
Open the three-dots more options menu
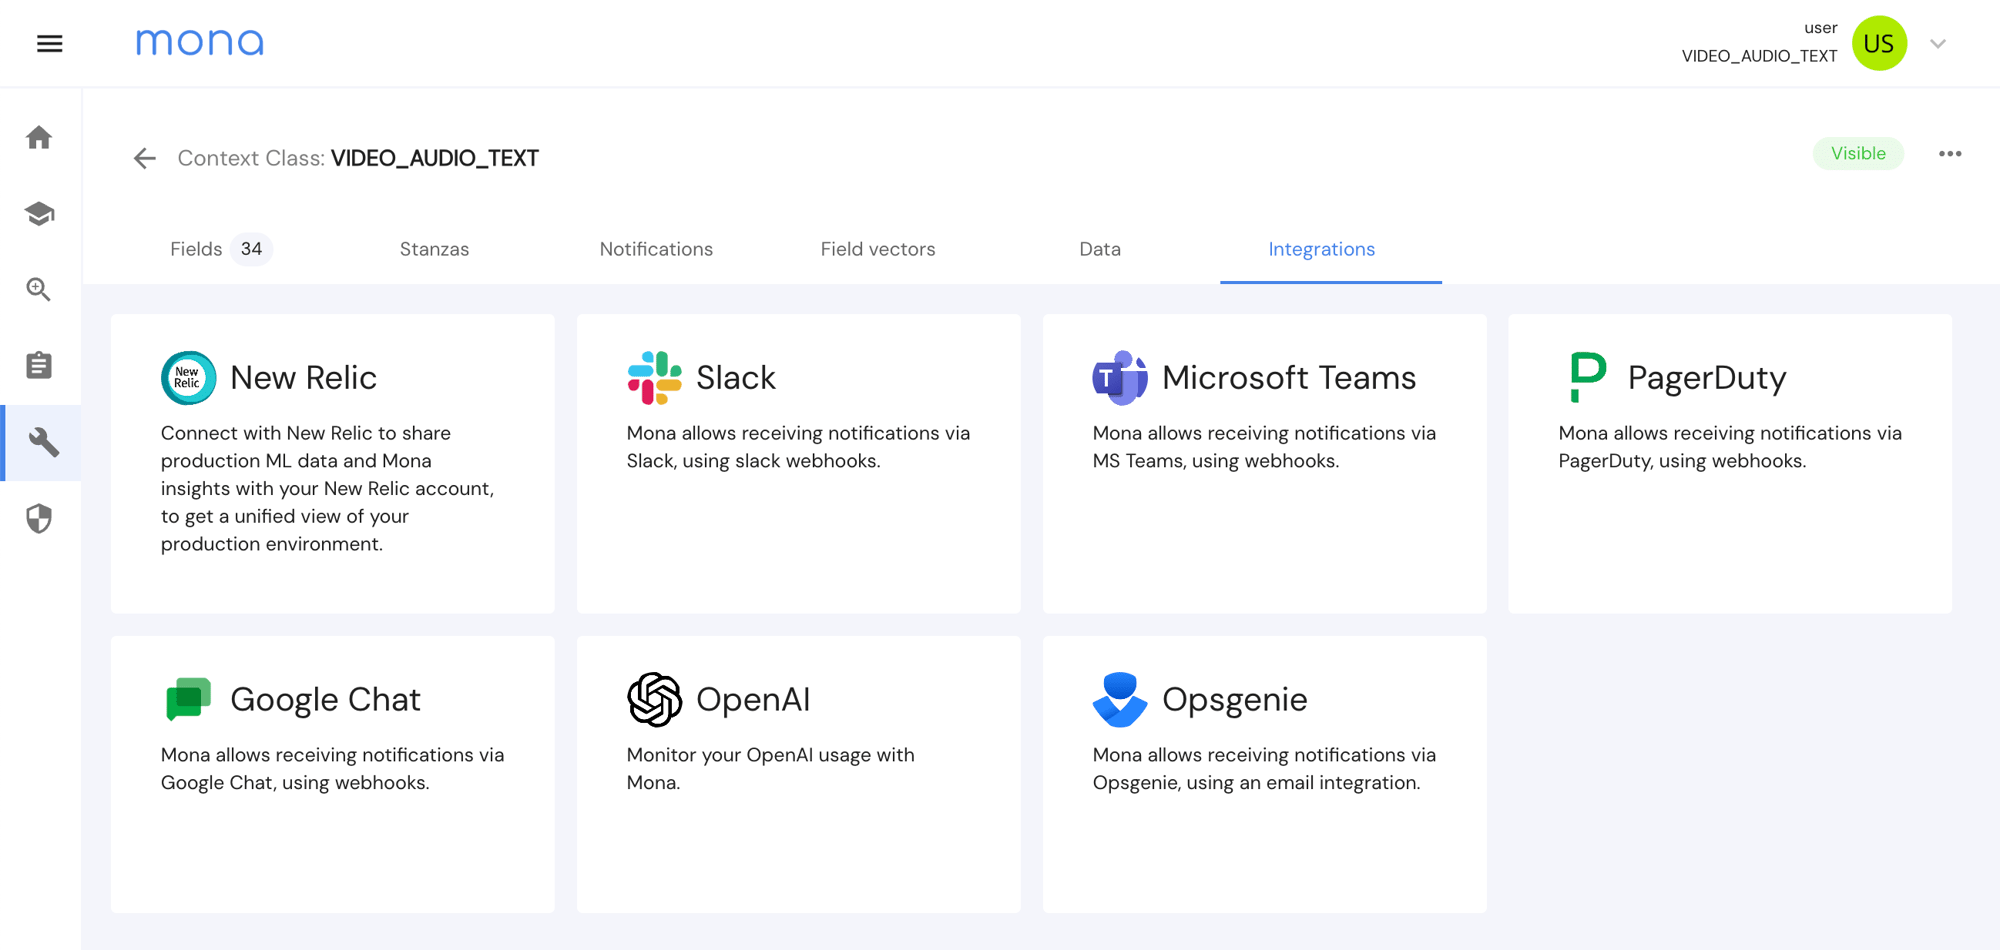[x=1950, y=154]
